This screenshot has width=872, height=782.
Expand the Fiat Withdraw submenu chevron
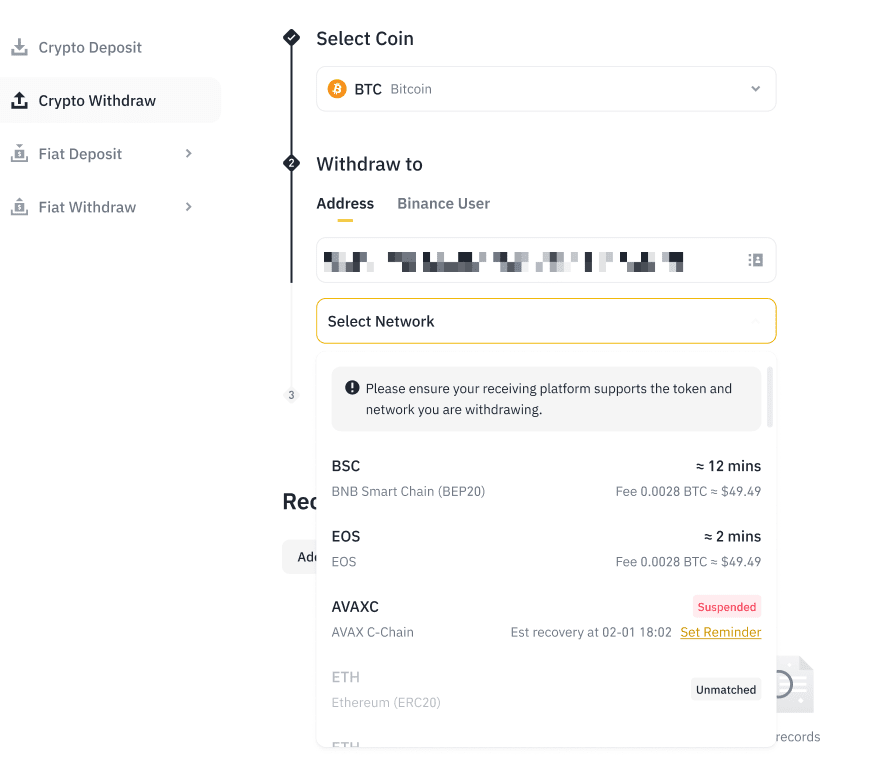point(189,207)
